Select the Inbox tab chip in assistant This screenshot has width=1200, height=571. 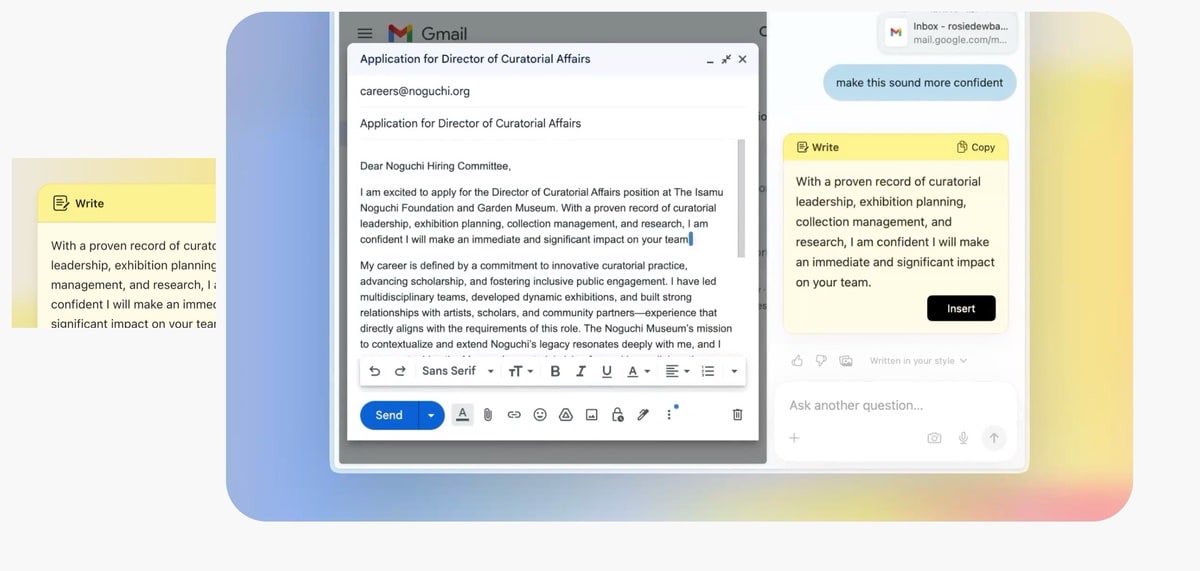click(948, 33)
